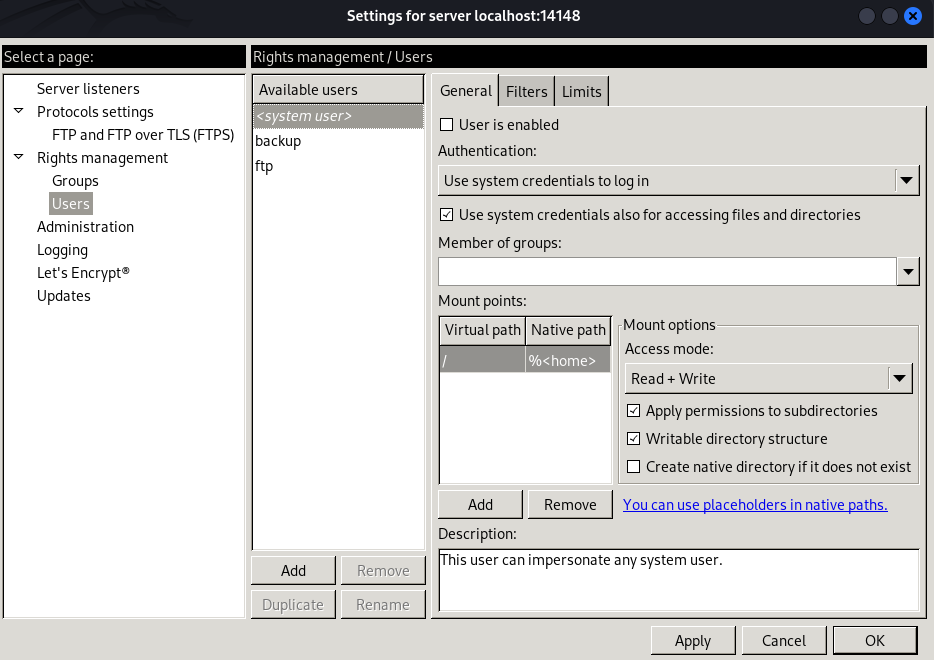The width and height of the screenshot is (934, 660).
Task: Click the Available users column header
Action: click(x=338, y=90)
